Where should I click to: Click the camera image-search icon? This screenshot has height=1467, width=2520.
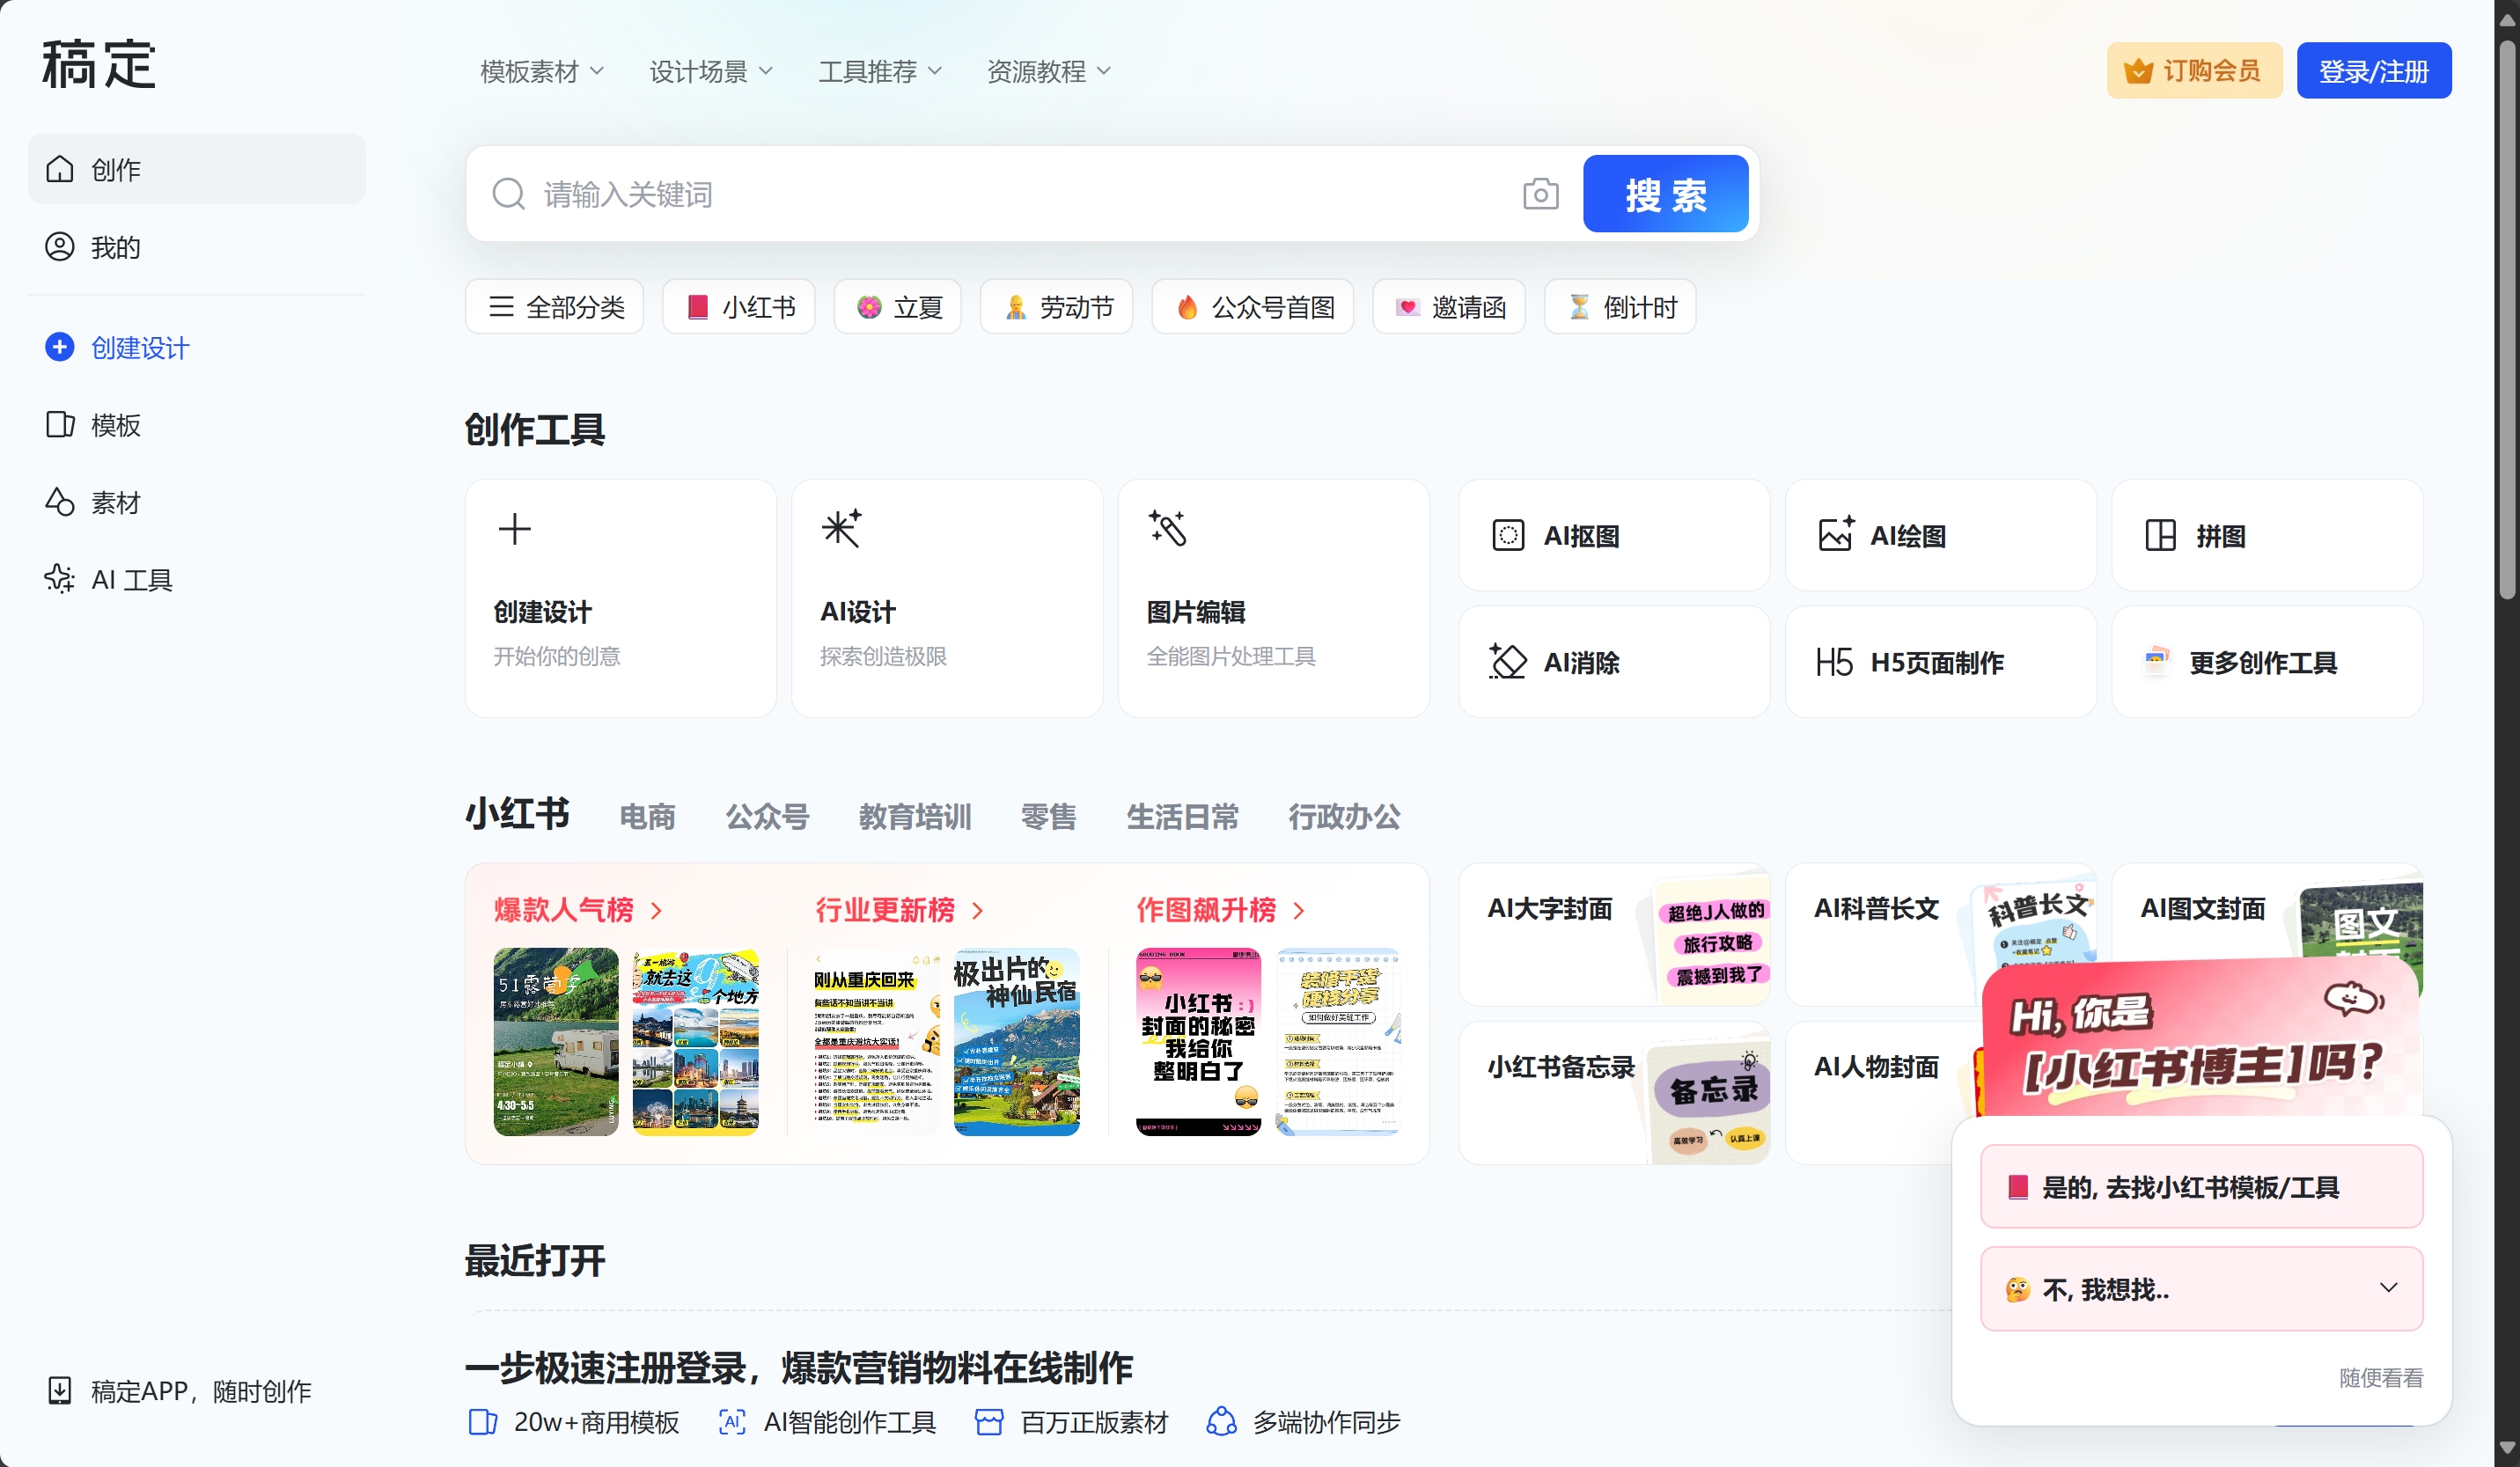click(x=1540, y=194)
